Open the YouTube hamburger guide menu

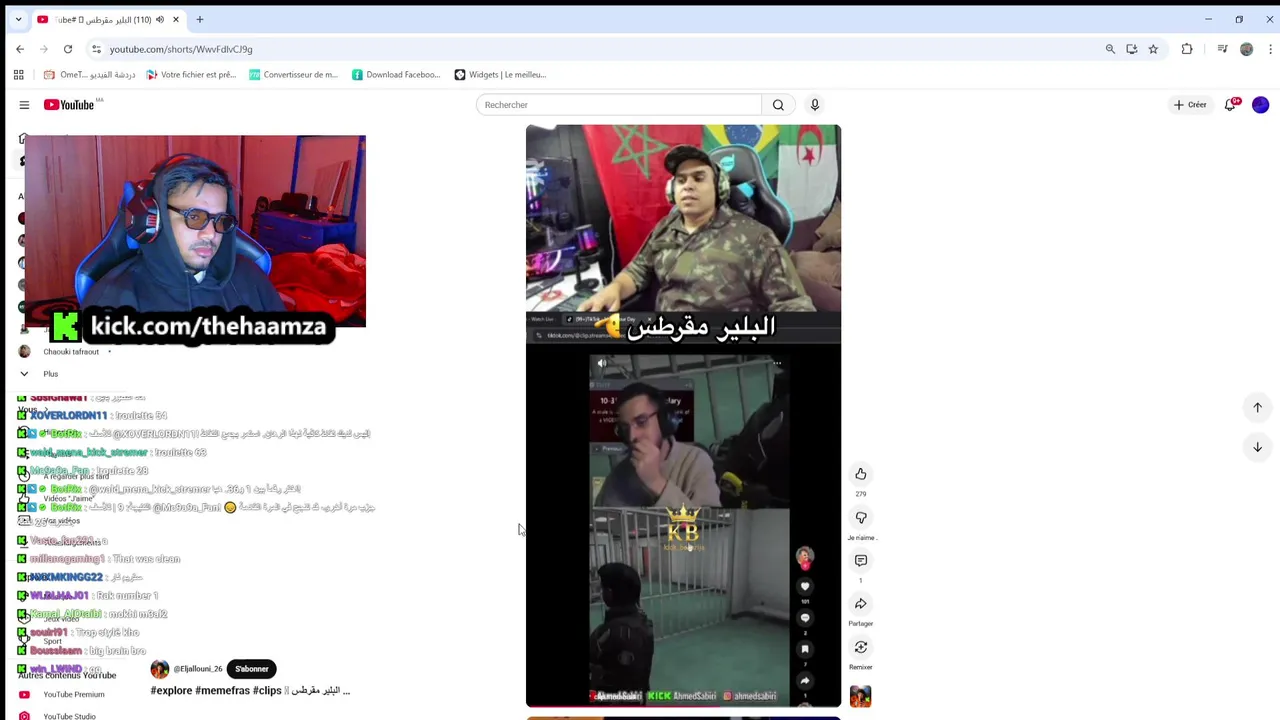tap(24, 105)
